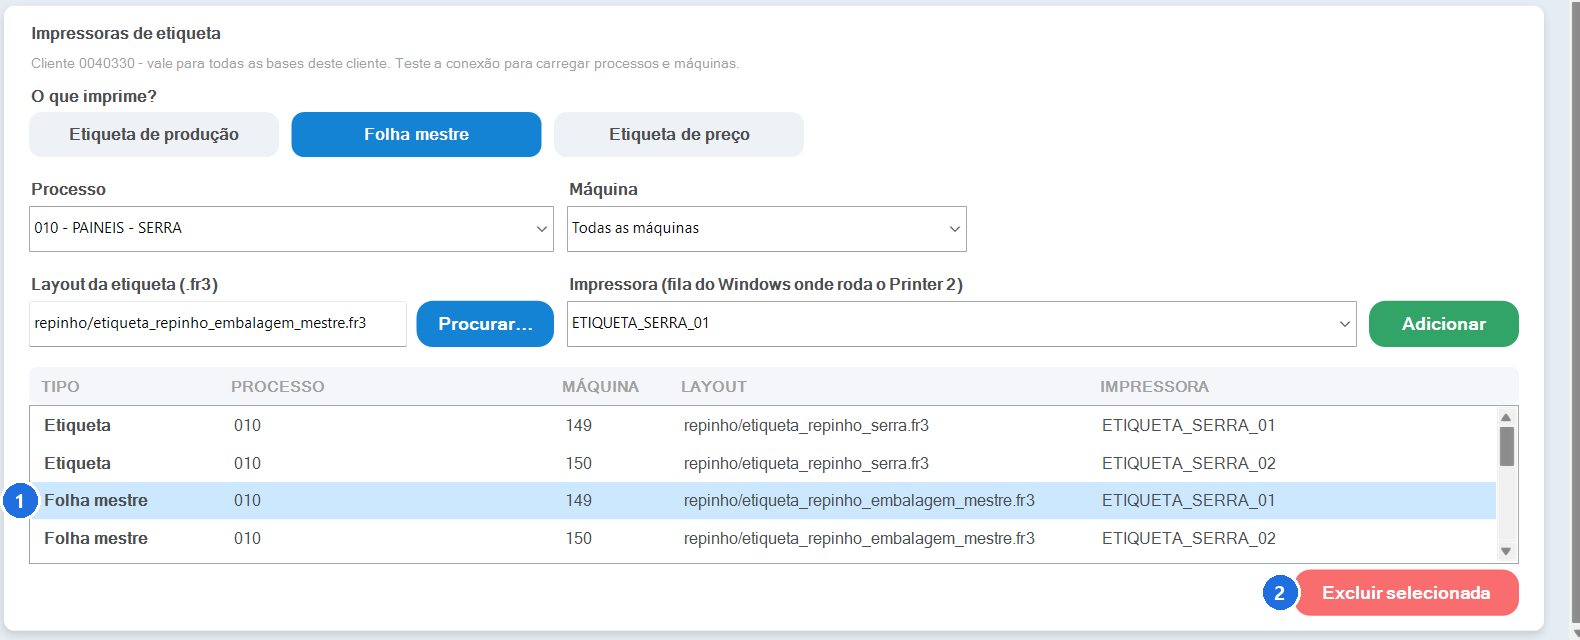Click the MÁQUINA column header
This screenshot has width=1580, height=640.
coord(600,386)
